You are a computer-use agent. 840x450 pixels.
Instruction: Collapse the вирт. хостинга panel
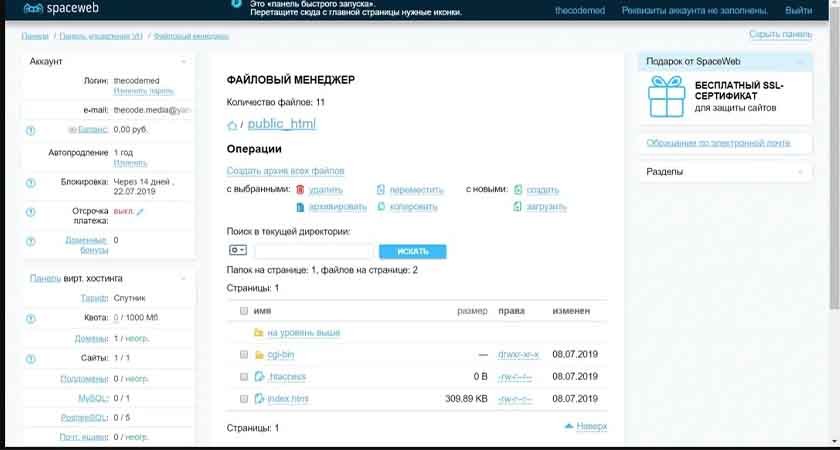point(184,279)
